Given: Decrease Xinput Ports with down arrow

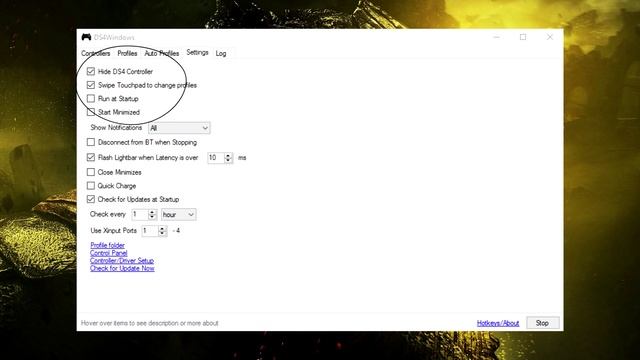Looking at the screenshot, I should pos(162,234).
